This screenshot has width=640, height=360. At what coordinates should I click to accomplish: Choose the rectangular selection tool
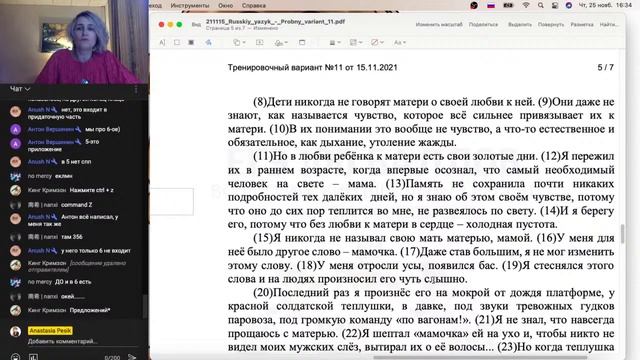(177, 42)
